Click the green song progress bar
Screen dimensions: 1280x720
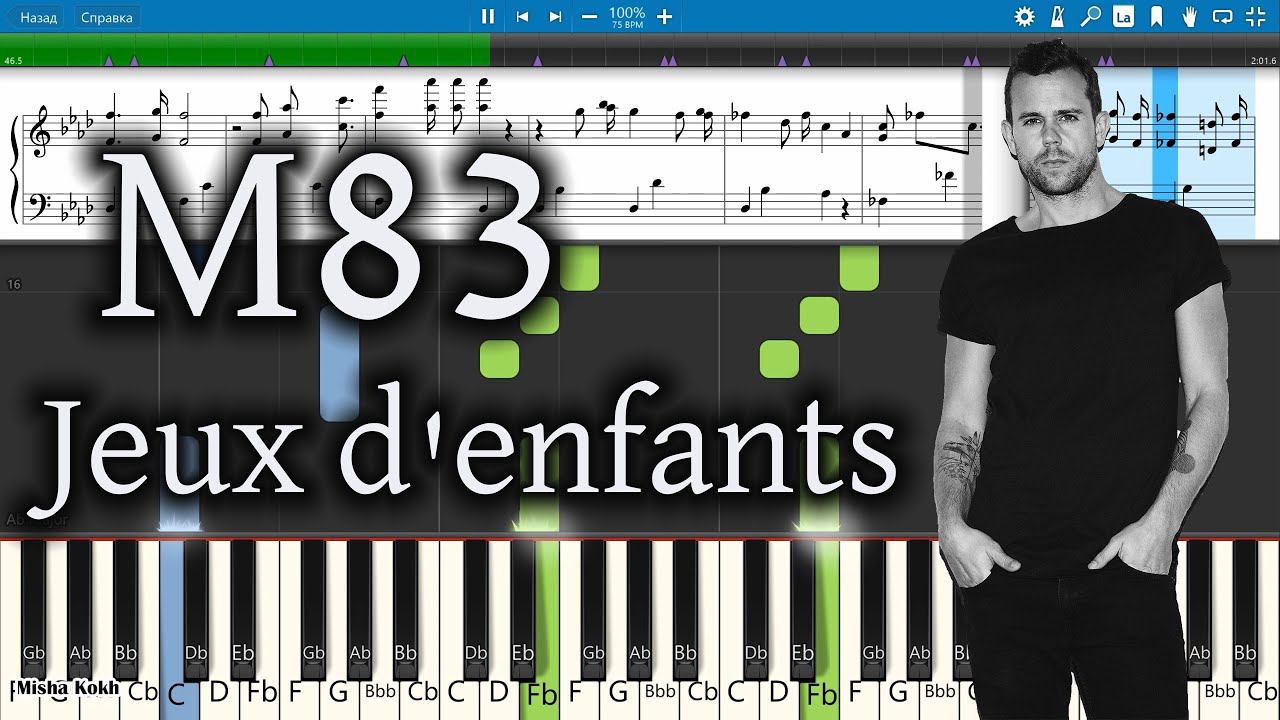point(245,50)
